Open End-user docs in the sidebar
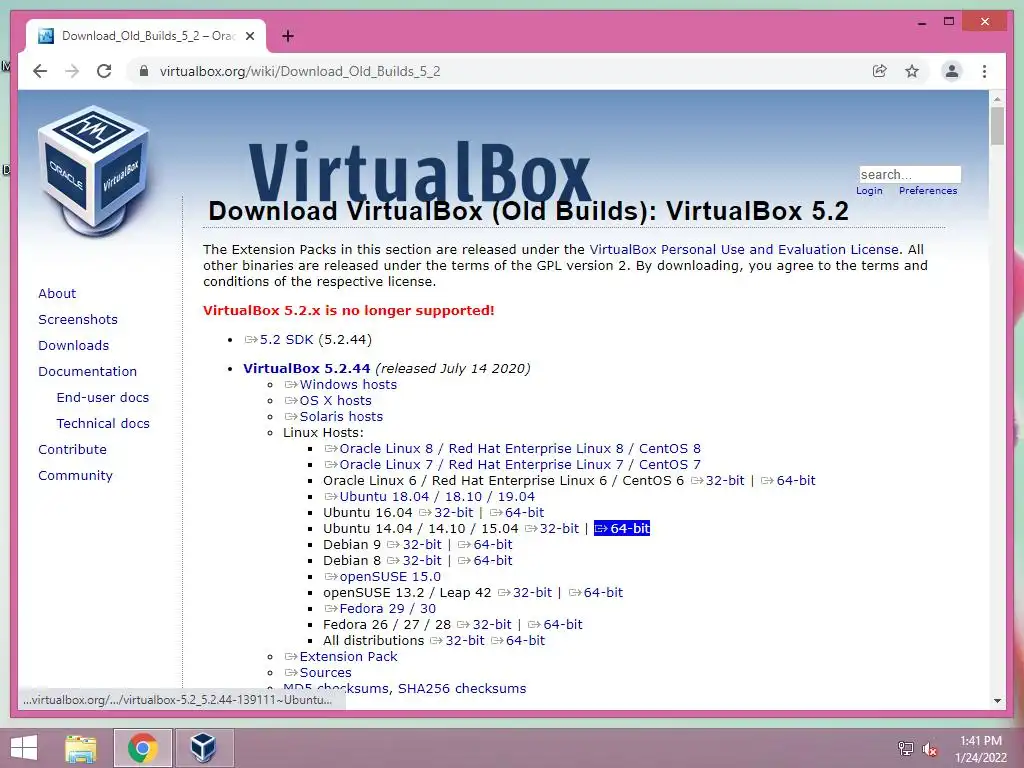The height and width of the screenshot is (768, 1024). tap(103, 398)
